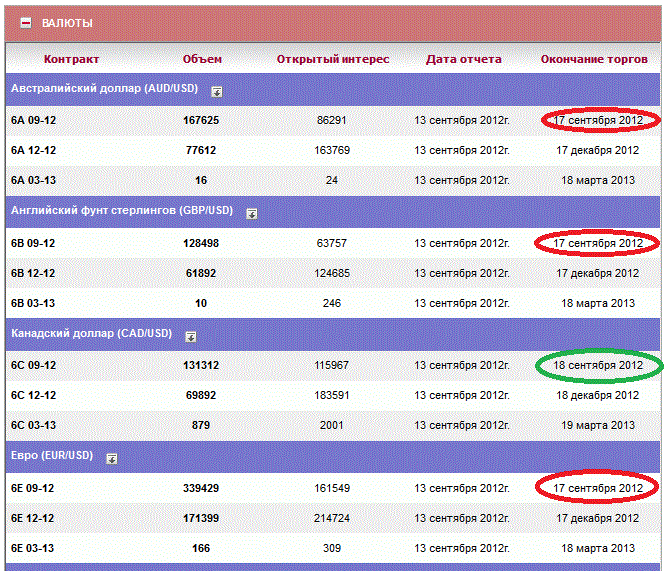Click open interest value 246
The width and height of the screenshot is (667, 571).
tap(332, 303)
